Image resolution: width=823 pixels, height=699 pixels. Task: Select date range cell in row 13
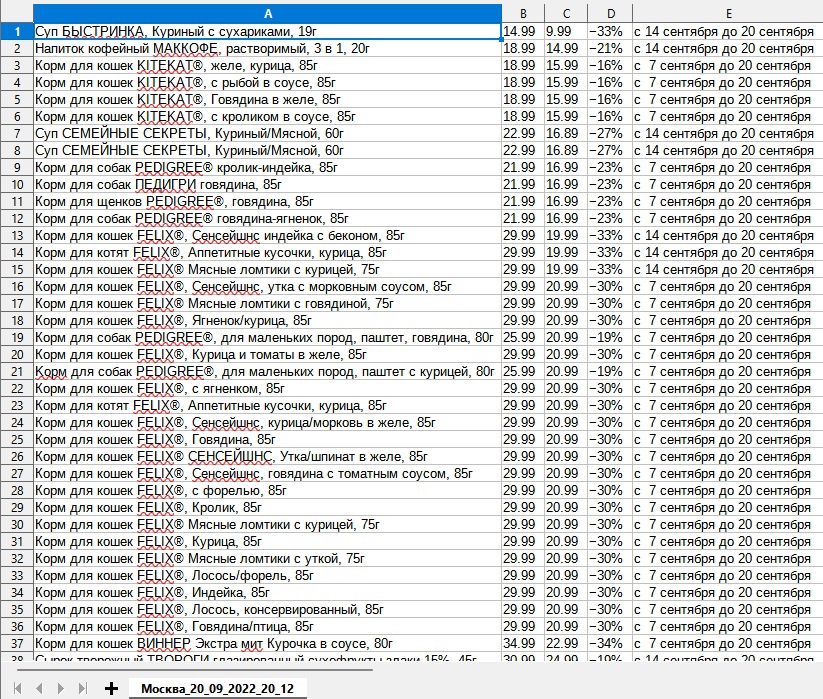click(727, 236)
